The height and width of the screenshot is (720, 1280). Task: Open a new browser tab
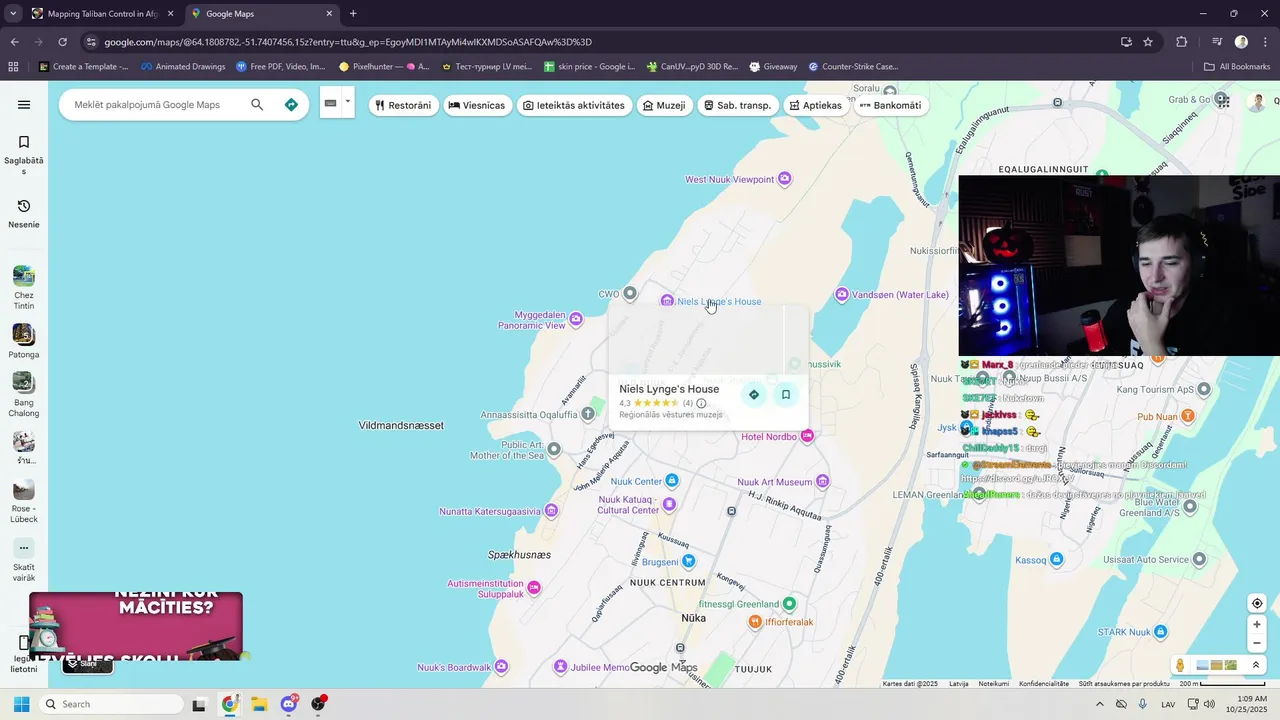(353, 14)
